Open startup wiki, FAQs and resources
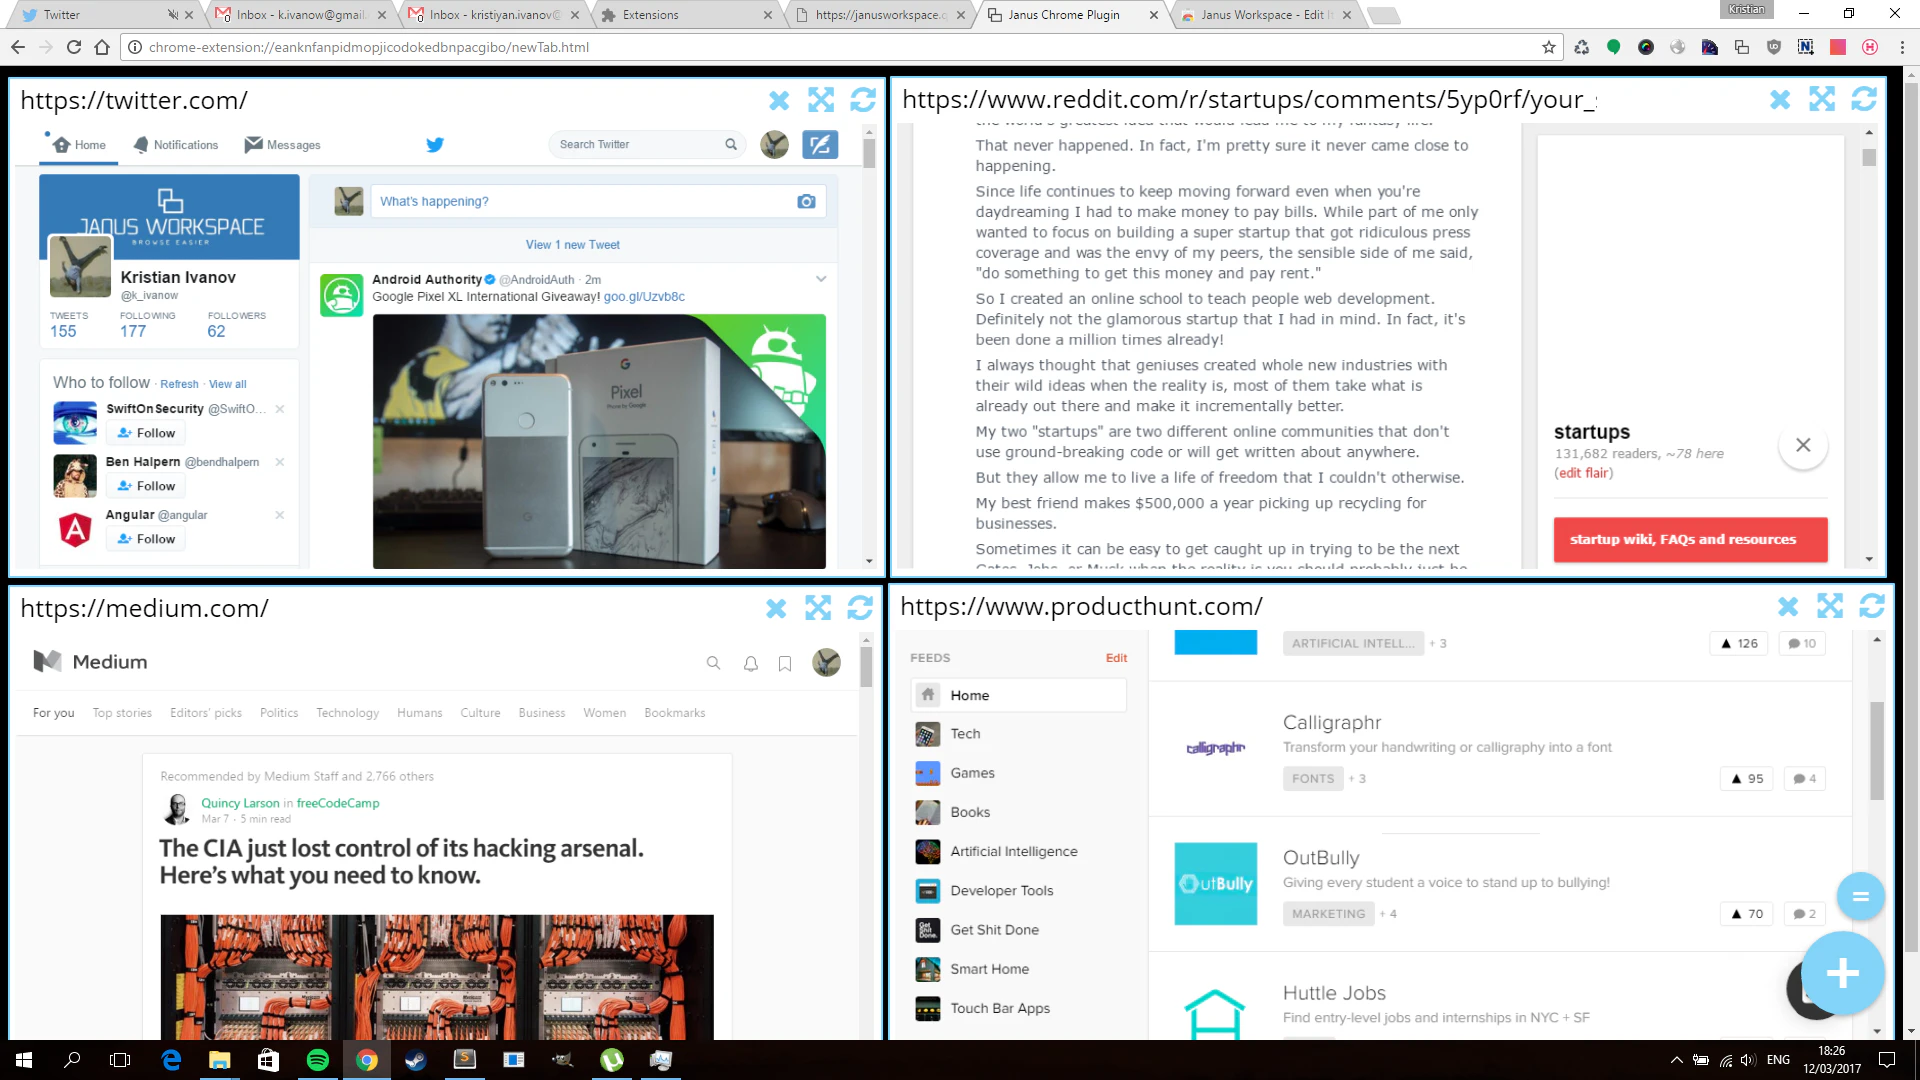The image size is (1920, 1080). [1689, 539]
